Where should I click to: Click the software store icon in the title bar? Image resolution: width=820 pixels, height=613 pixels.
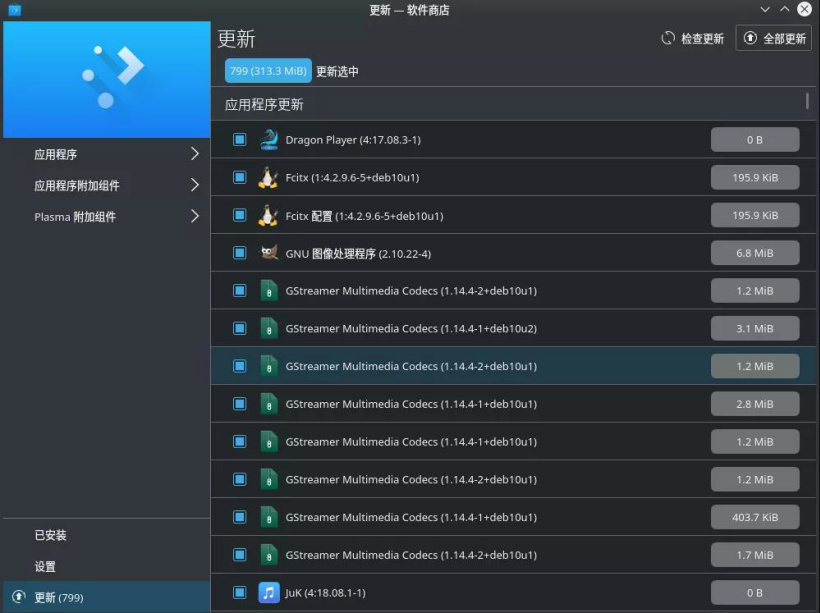point(15,10)
